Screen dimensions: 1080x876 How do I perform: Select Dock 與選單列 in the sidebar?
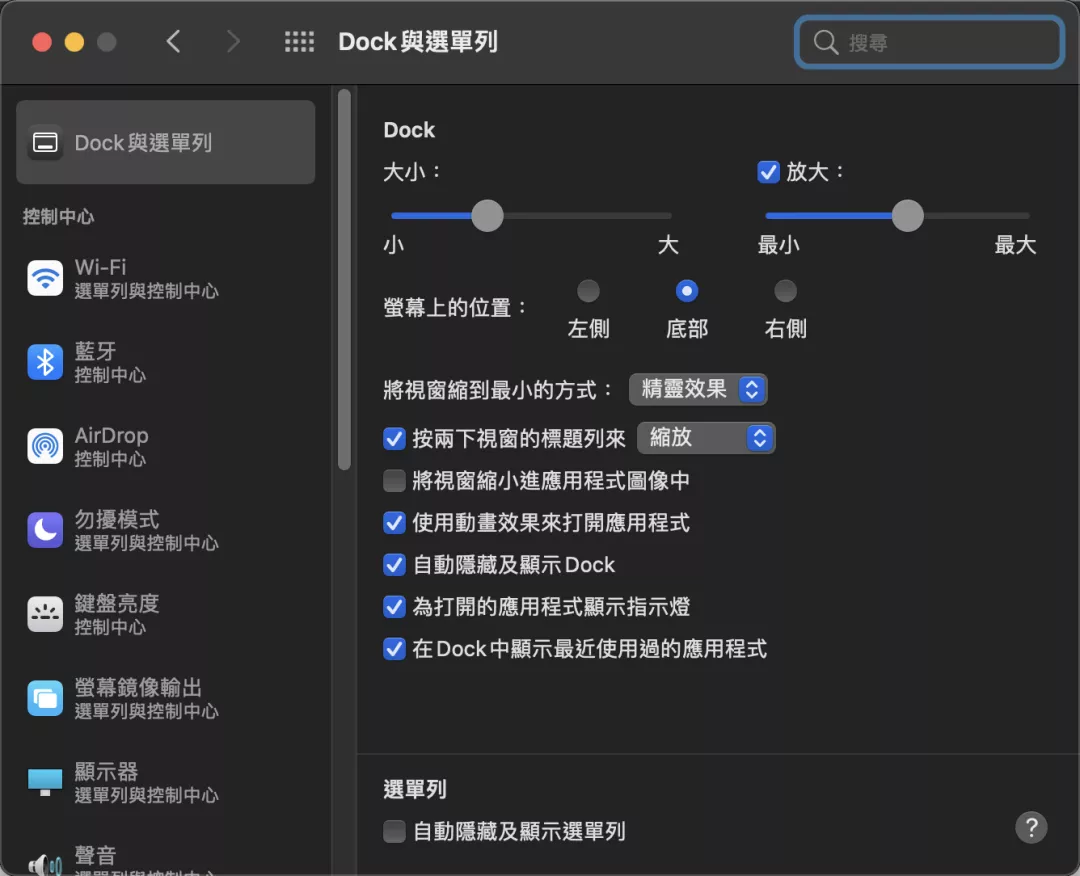165,142
